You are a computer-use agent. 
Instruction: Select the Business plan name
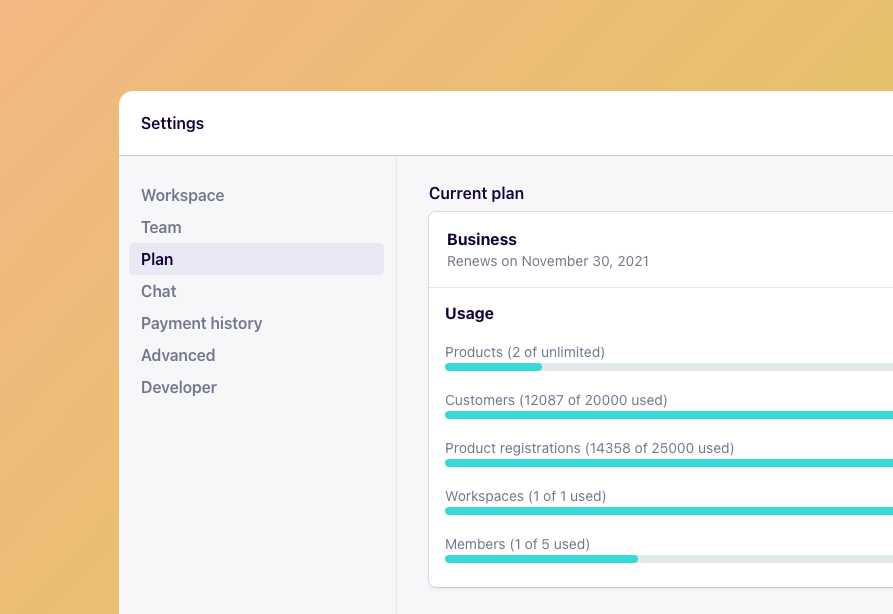tap(482, 239)
